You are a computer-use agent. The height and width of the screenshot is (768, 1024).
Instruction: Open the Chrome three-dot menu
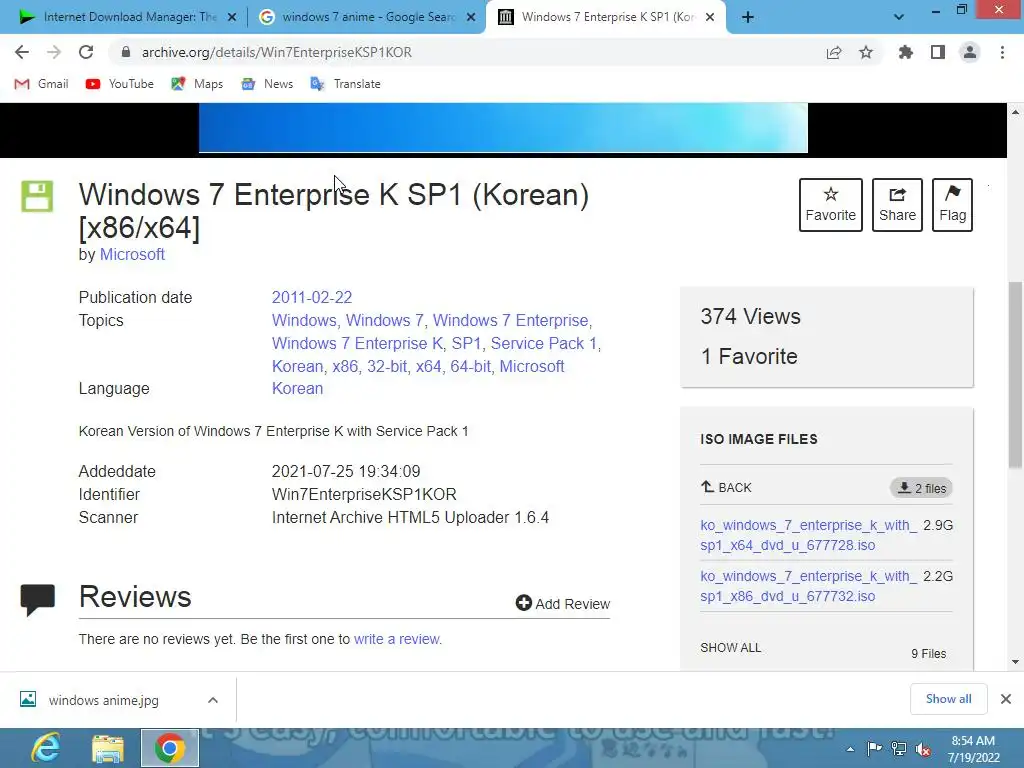[x=1002, y=52]
